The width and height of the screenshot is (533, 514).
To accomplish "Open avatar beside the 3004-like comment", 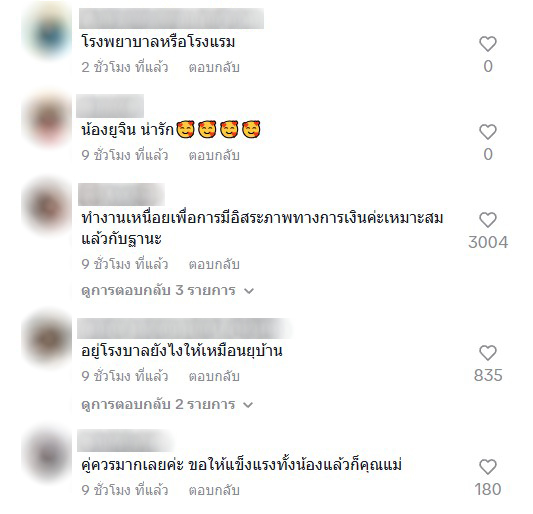I will click(x=48, y=206).
